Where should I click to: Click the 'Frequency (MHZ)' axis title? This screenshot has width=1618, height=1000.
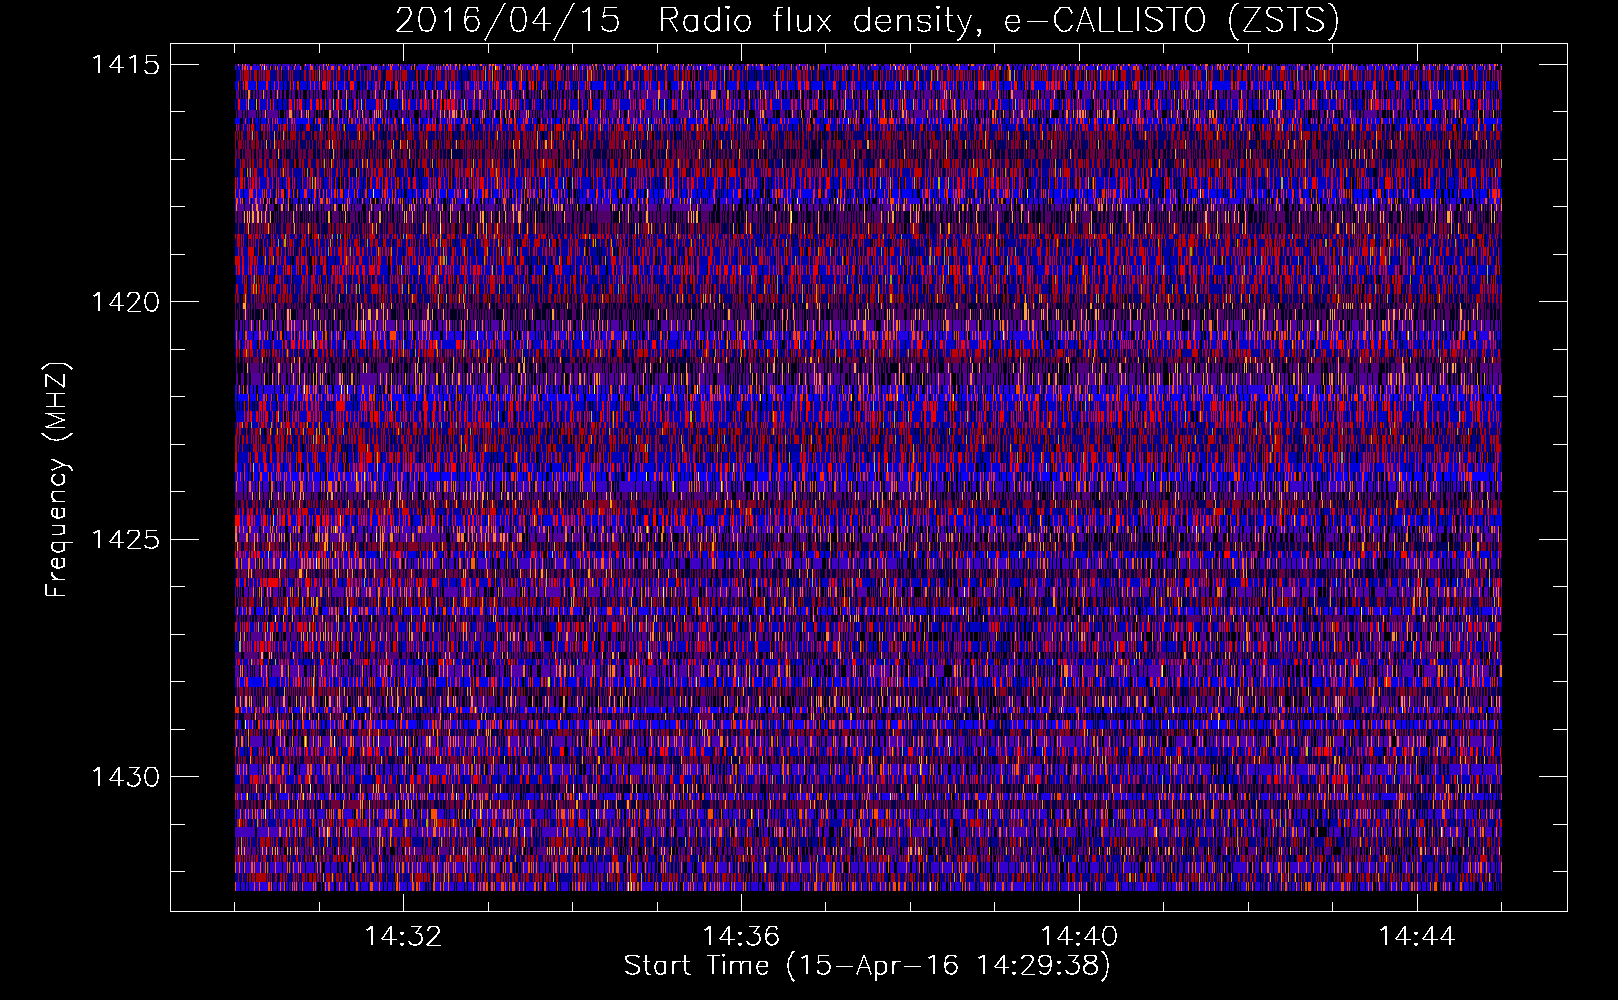[58, 480]
